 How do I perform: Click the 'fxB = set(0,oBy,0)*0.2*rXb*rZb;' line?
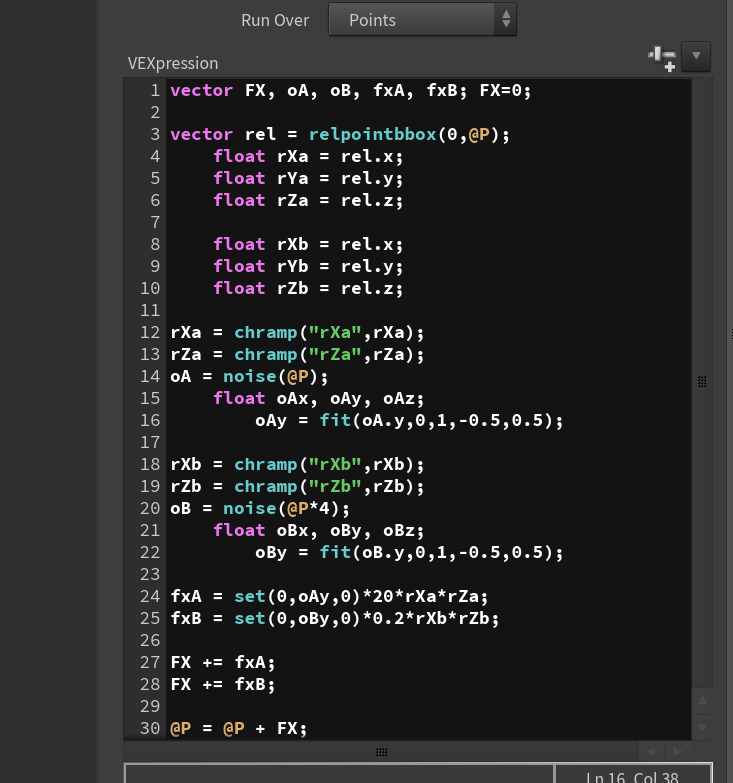coord(335,618)
